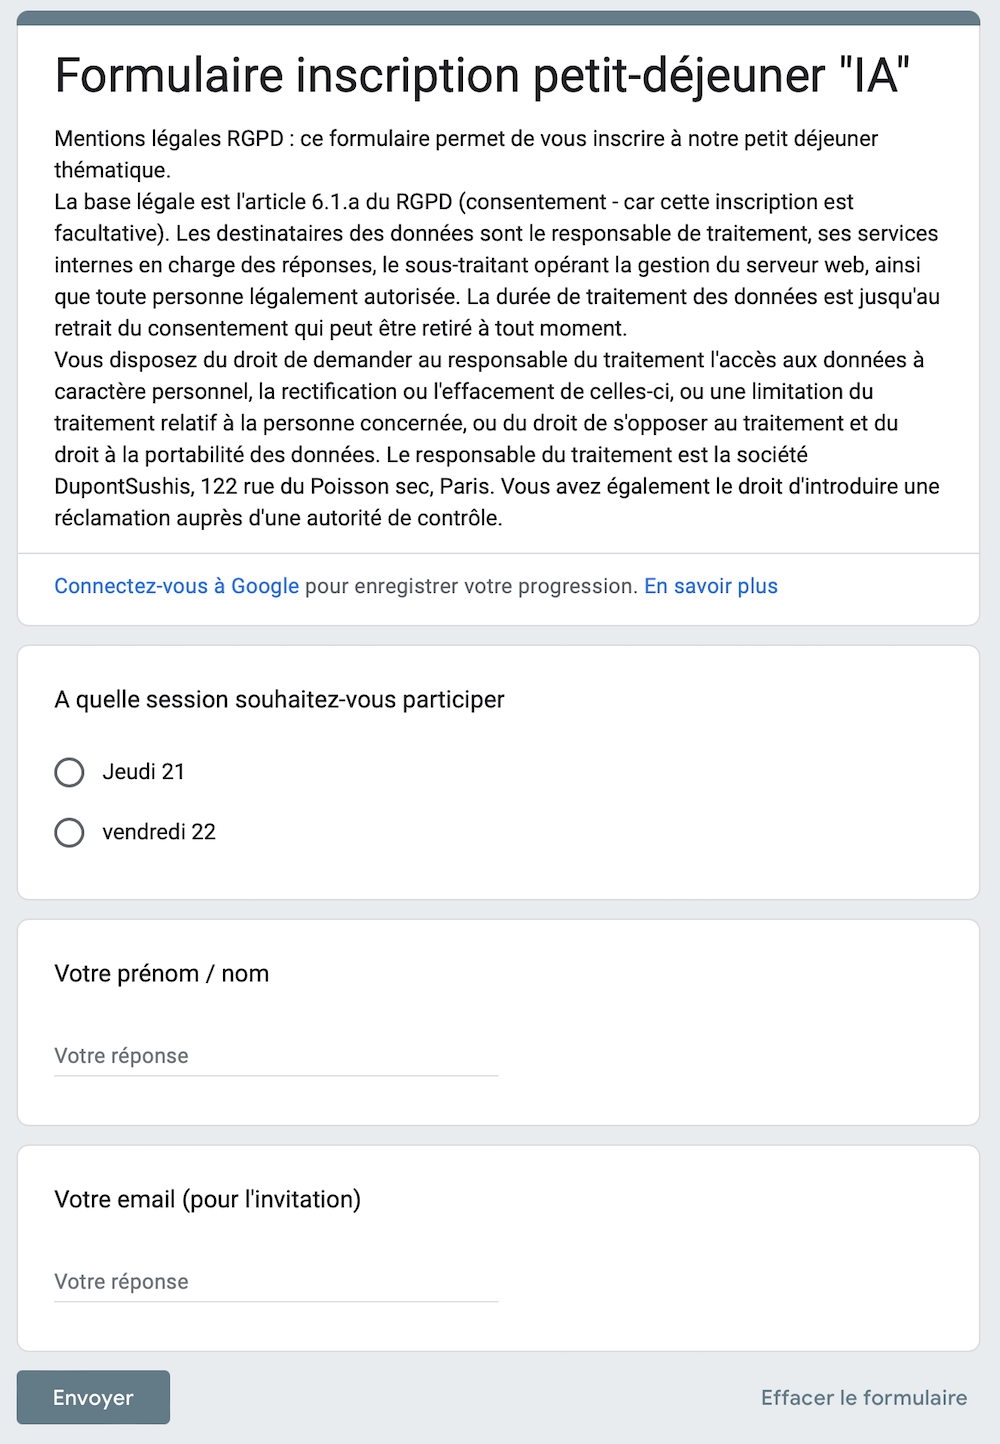Choose the vendredi 22 radio option
This screenshot has width=1000, height=1444.
pyautogui.click(x=69, y=832)
